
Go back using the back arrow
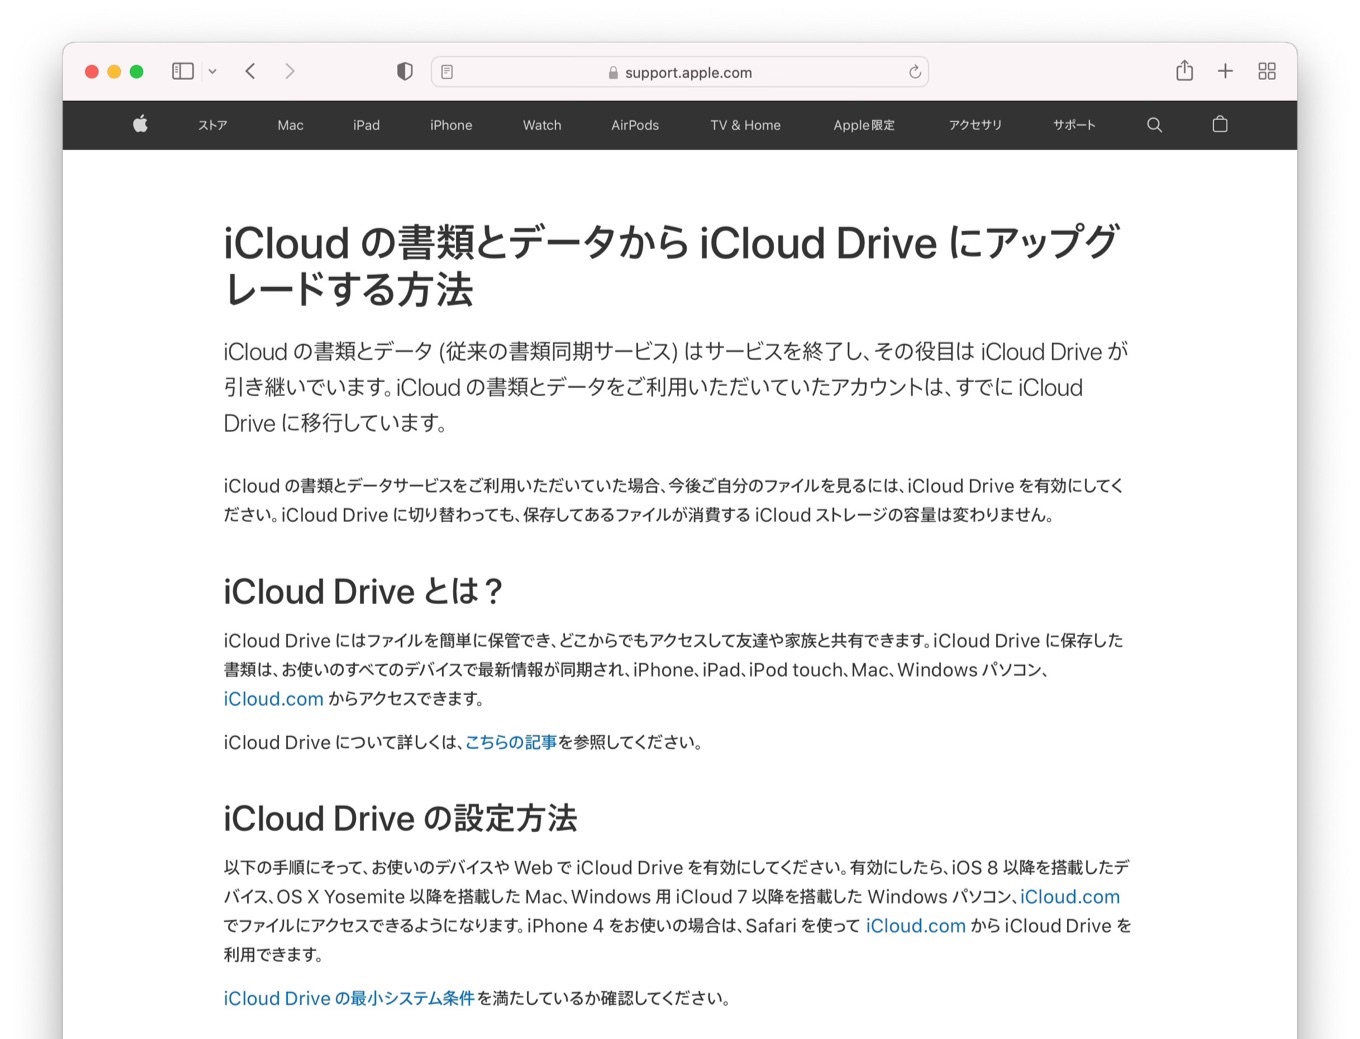point(250,71)
